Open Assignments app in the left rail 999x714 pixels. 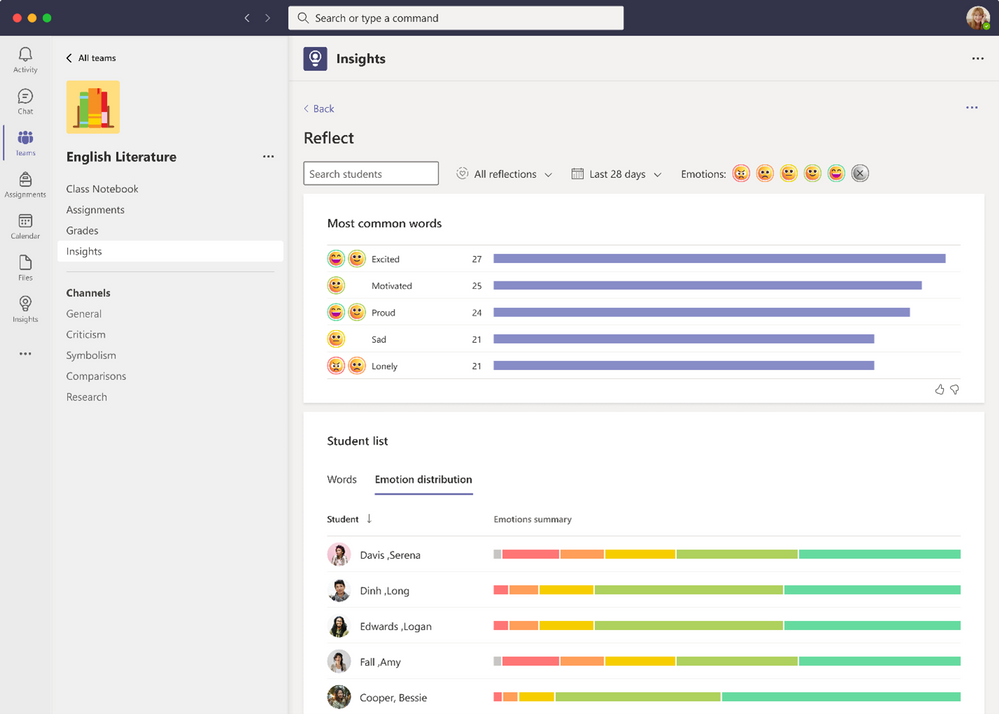click(x=25, y=184)
